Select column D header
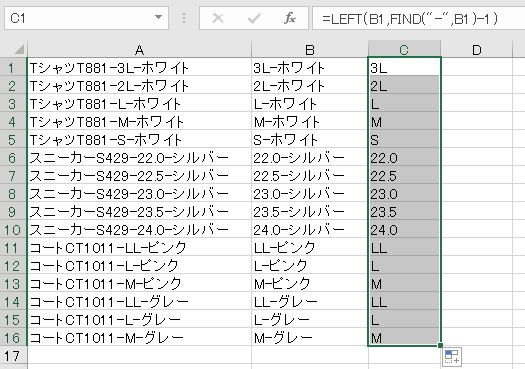Image resolution: width=525 pixels, height=369 pixels. pyautogui.click(x=477, y=50)
